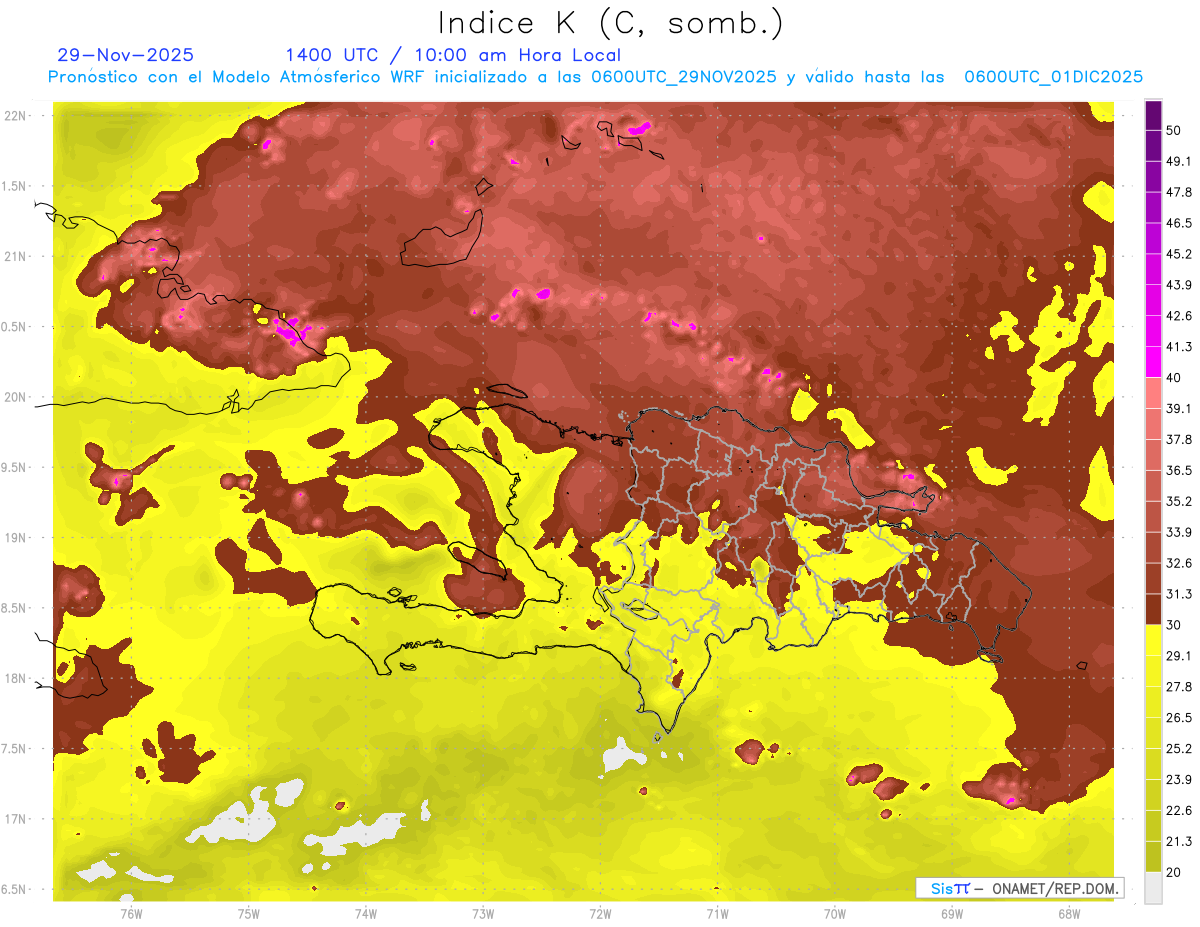Click the colorbar value "49.1"
Image resolution: width=1200 pixels, height=927 pixels.
click(x=1179, y=161)
